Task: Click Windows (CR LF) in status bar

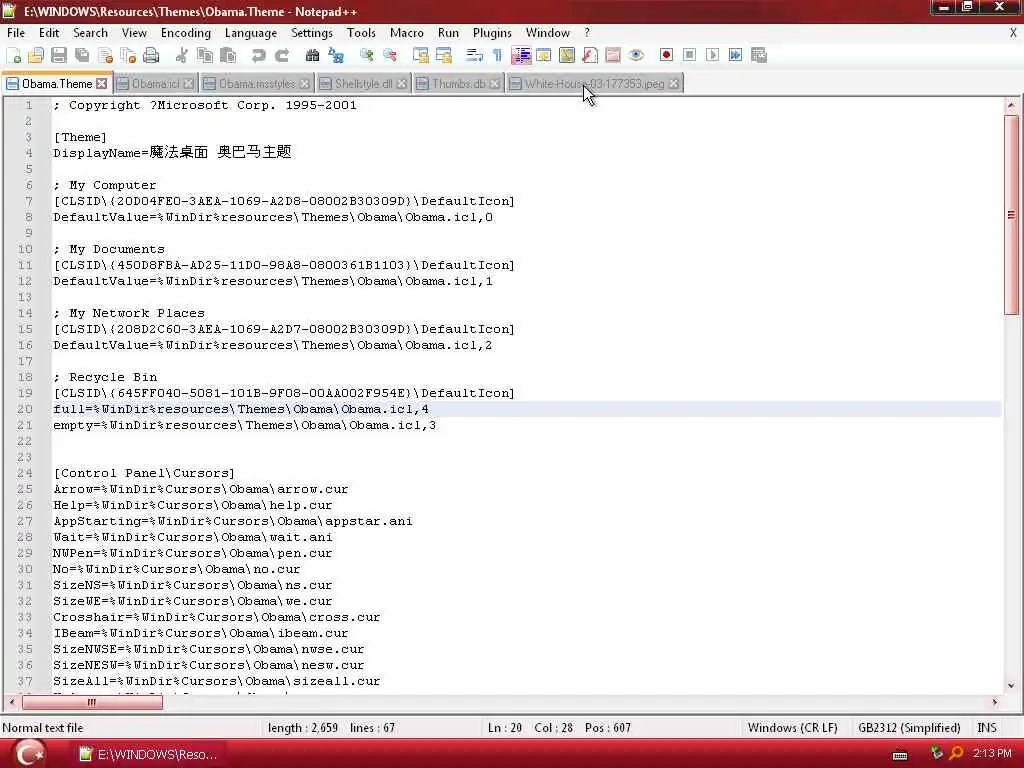Action: point(792,728)
